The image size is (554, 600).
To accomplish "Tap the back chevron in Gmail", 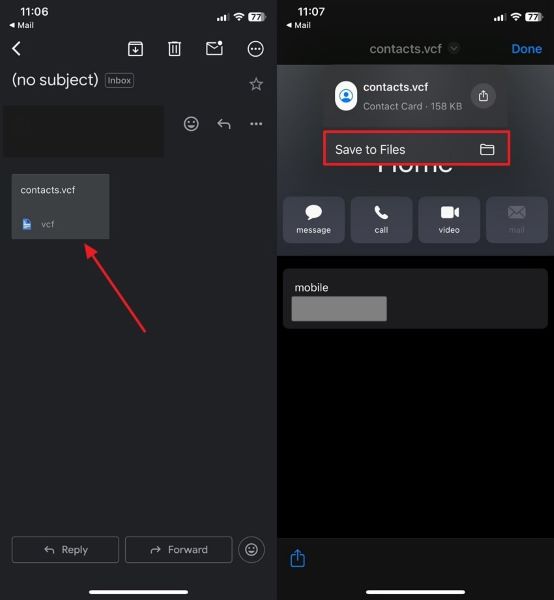I will pyautogui.click(x=16, y=49).
